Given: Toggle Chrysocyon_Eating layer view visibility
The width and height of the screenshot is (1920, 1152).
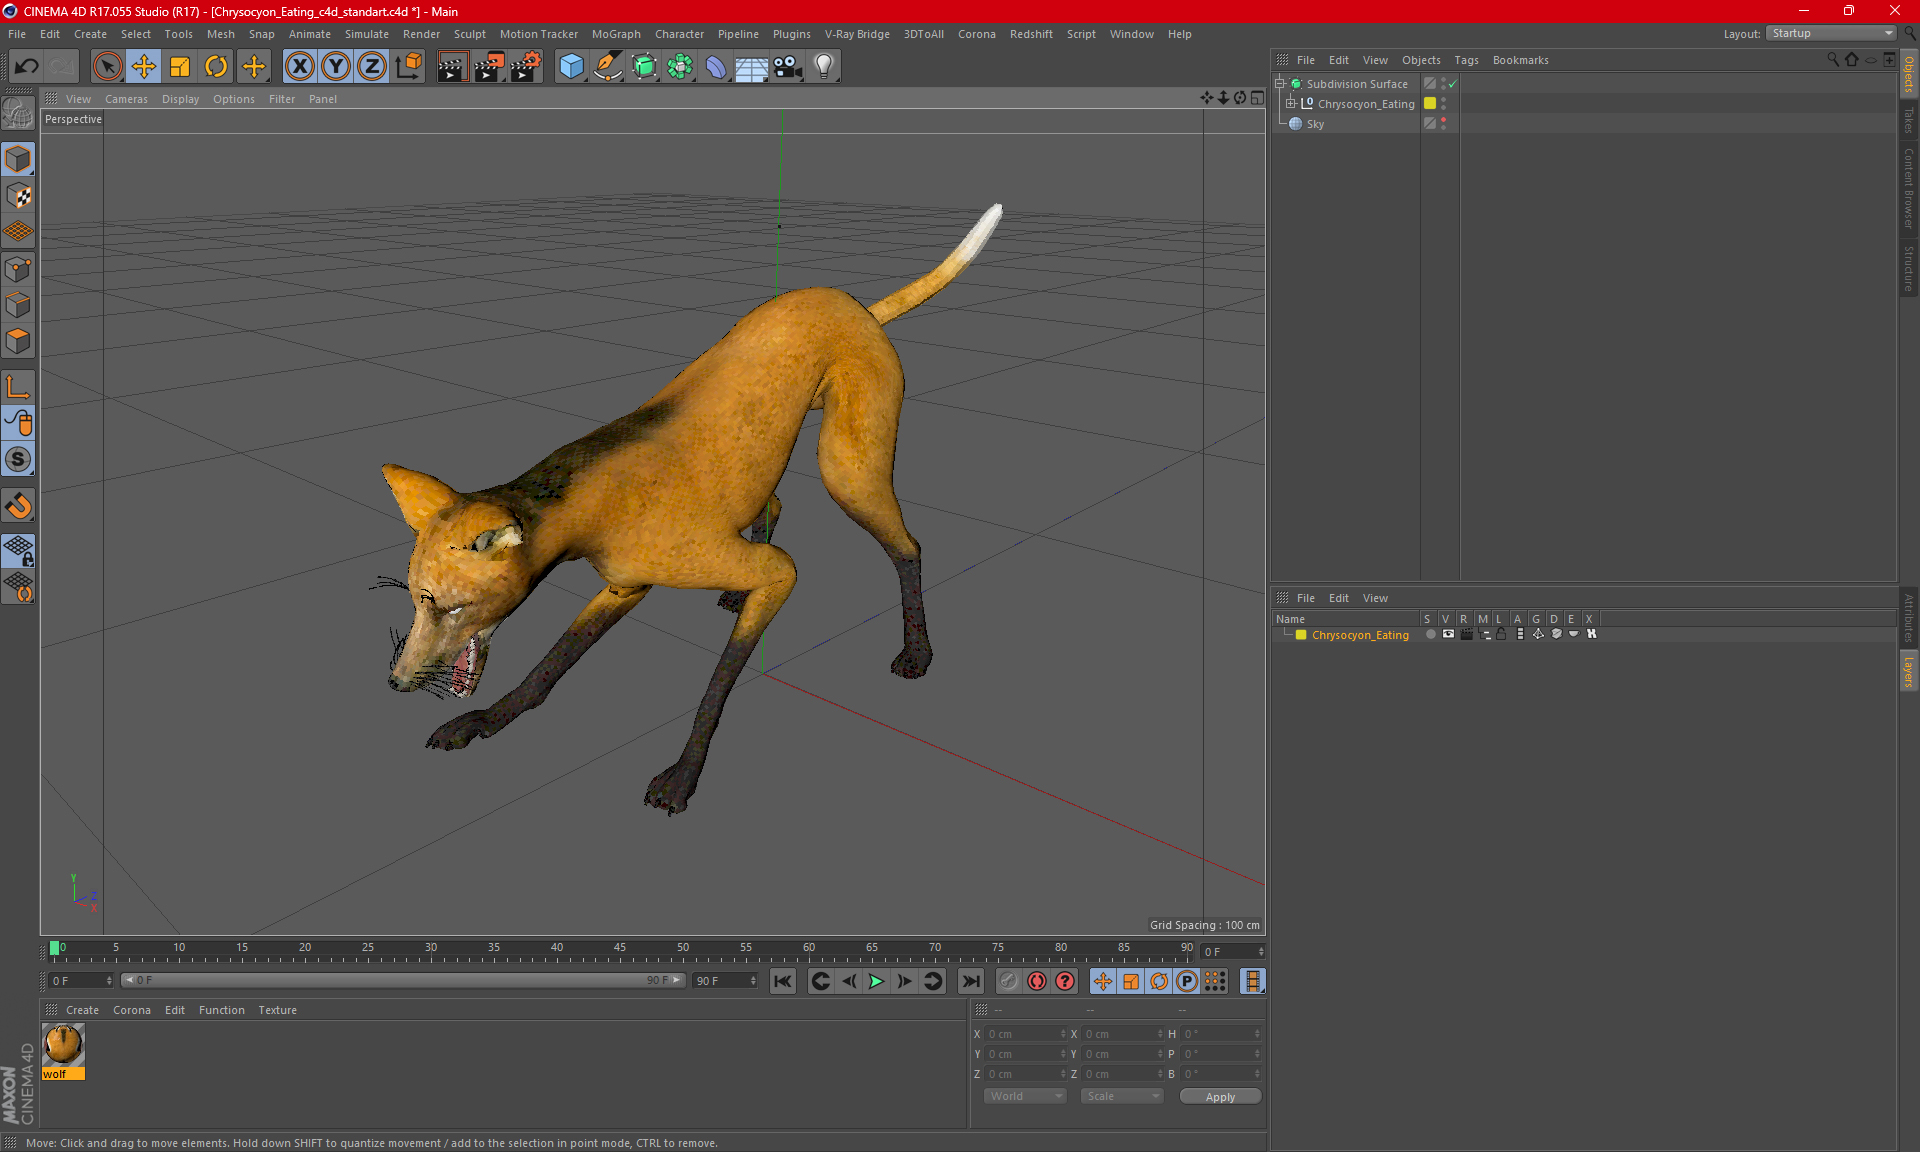Looking at the screenshot, I should [x=1448, y=634].
